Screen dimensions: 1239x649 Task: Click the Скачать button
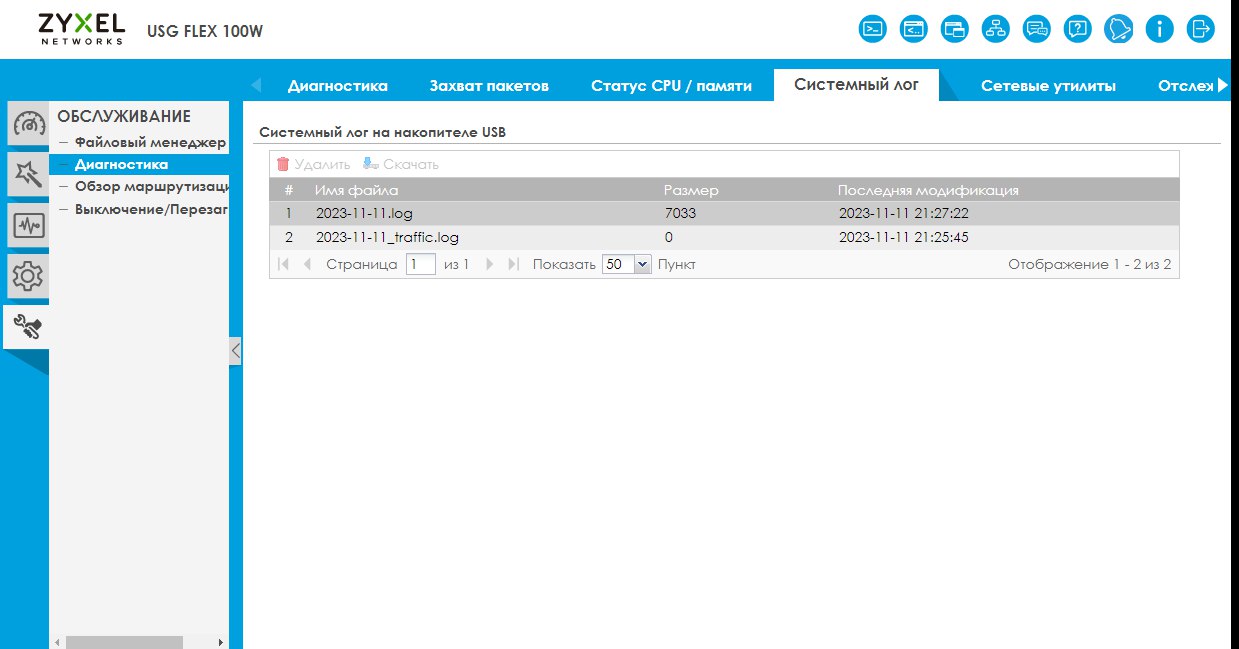(x=401, y=164)
